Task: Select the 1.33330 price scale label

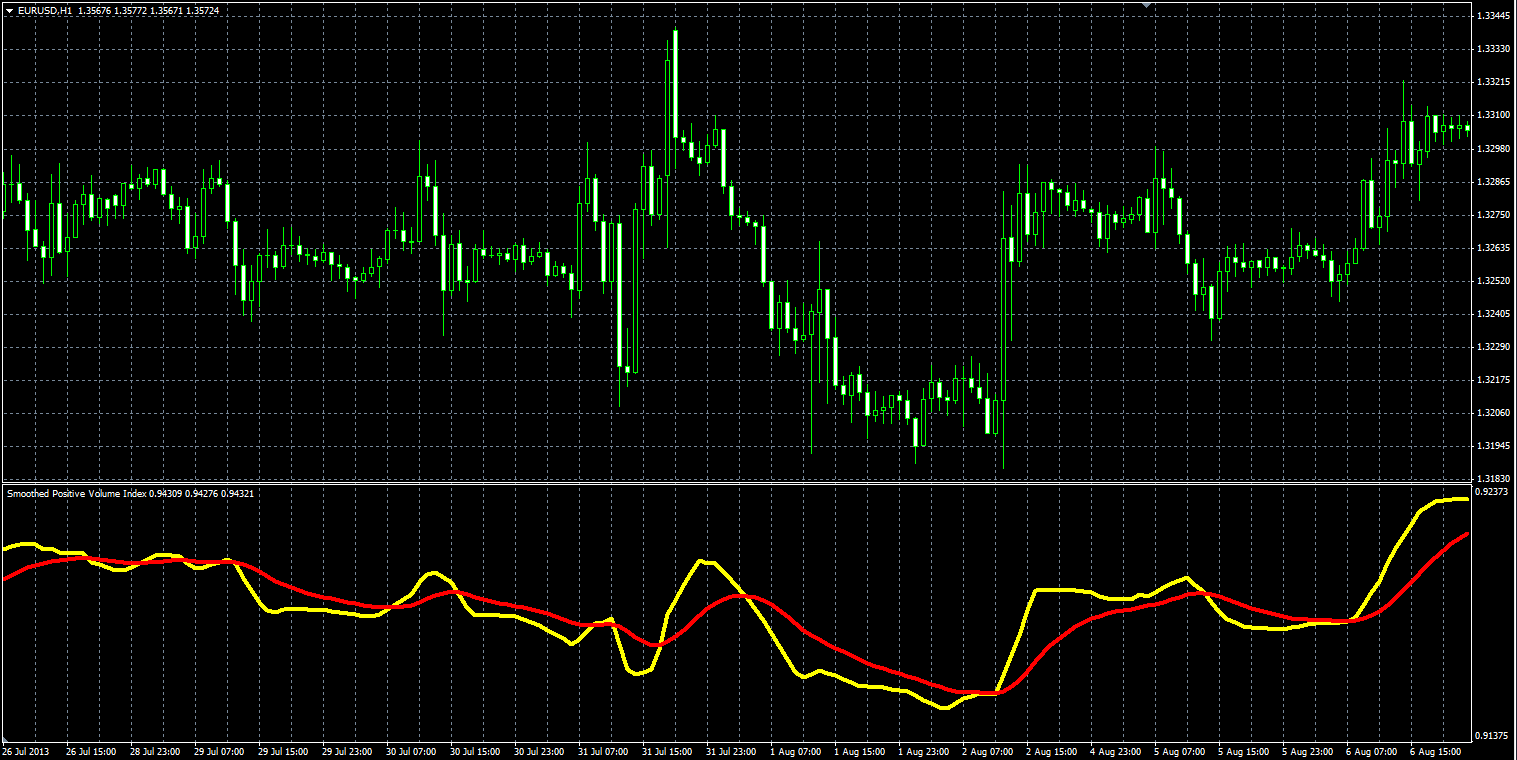Action: 1493,49
